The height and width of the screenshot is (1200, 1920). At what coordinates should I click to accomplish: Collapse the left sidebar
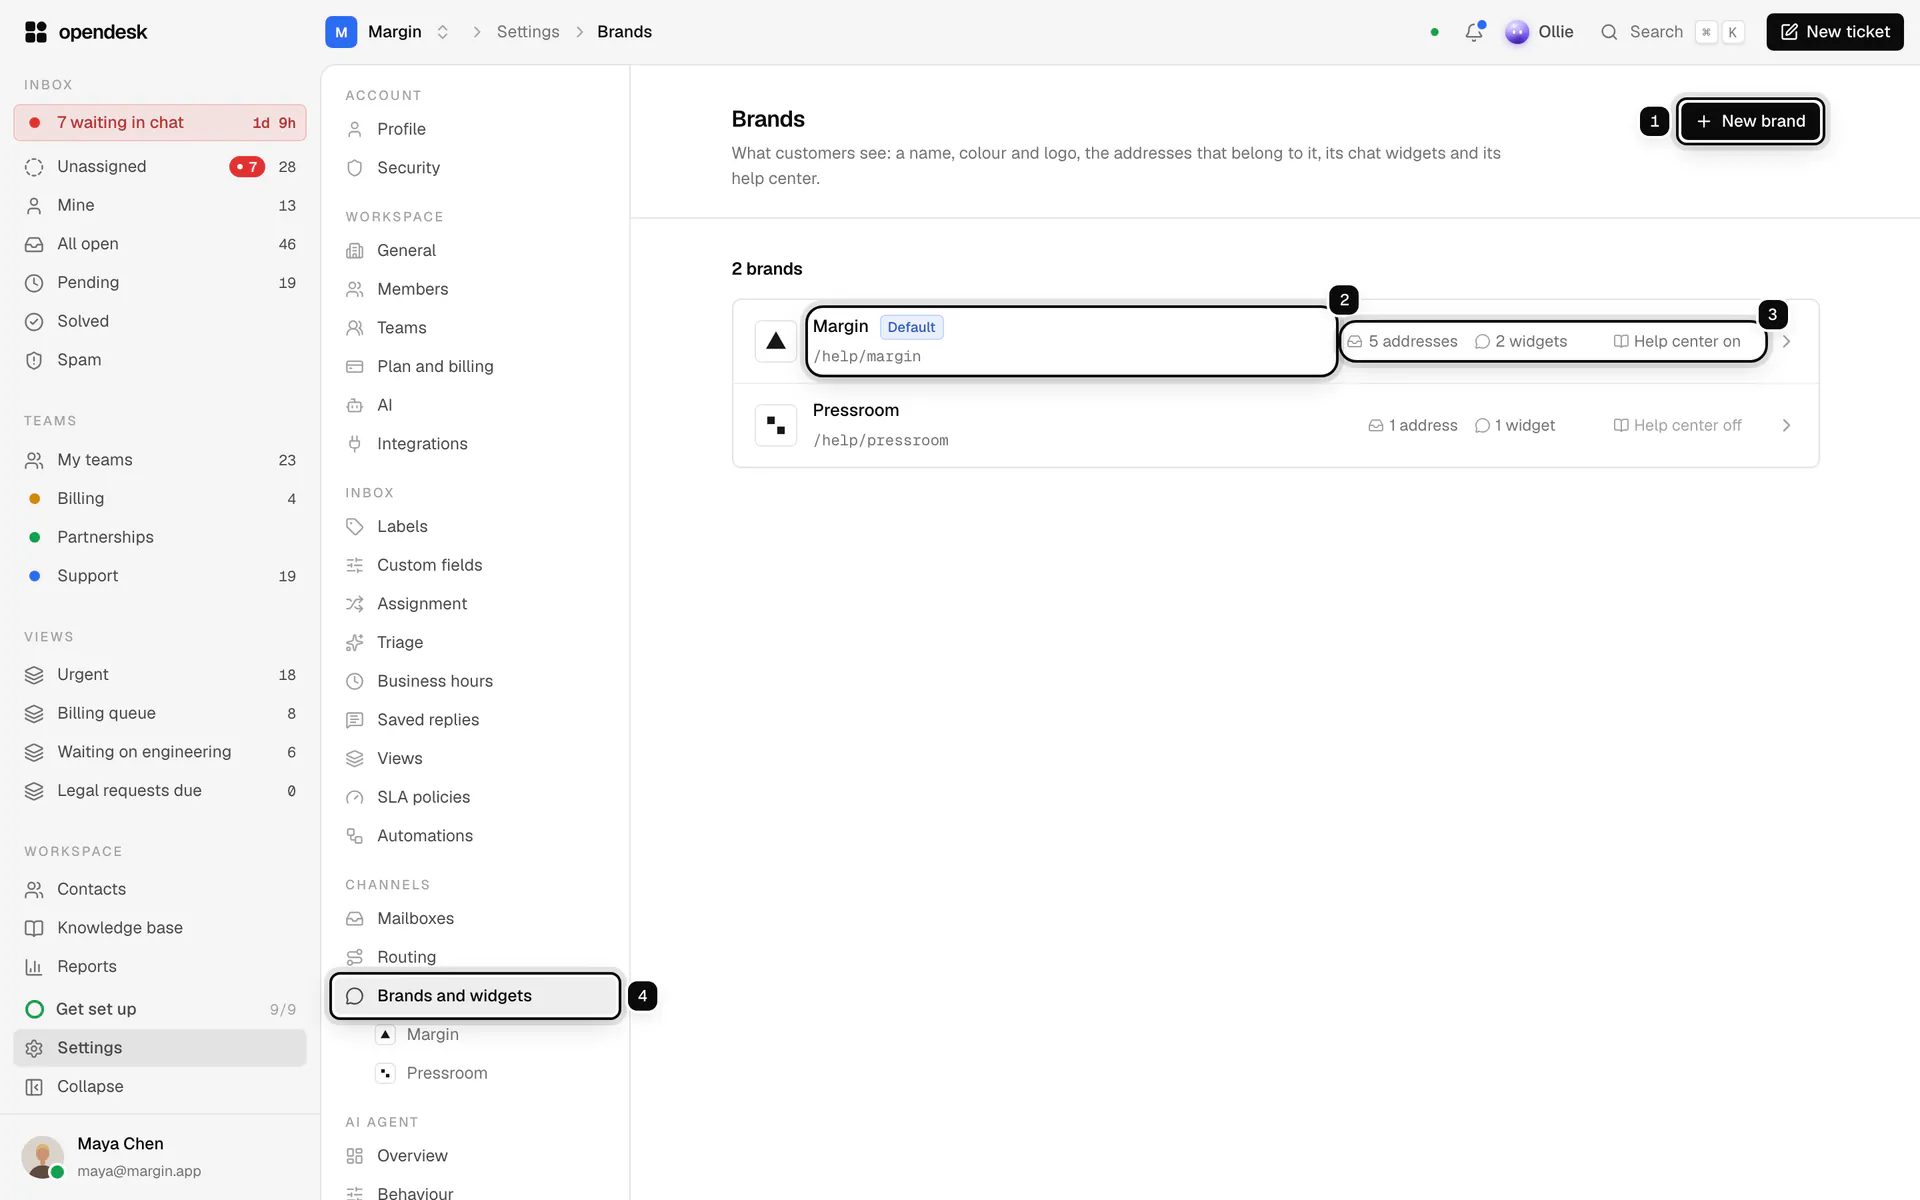click(160, 1087)
